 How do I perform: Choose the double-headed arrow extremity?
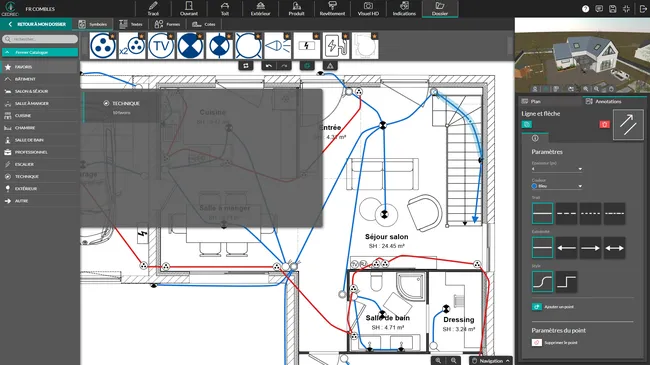[614, 248]
